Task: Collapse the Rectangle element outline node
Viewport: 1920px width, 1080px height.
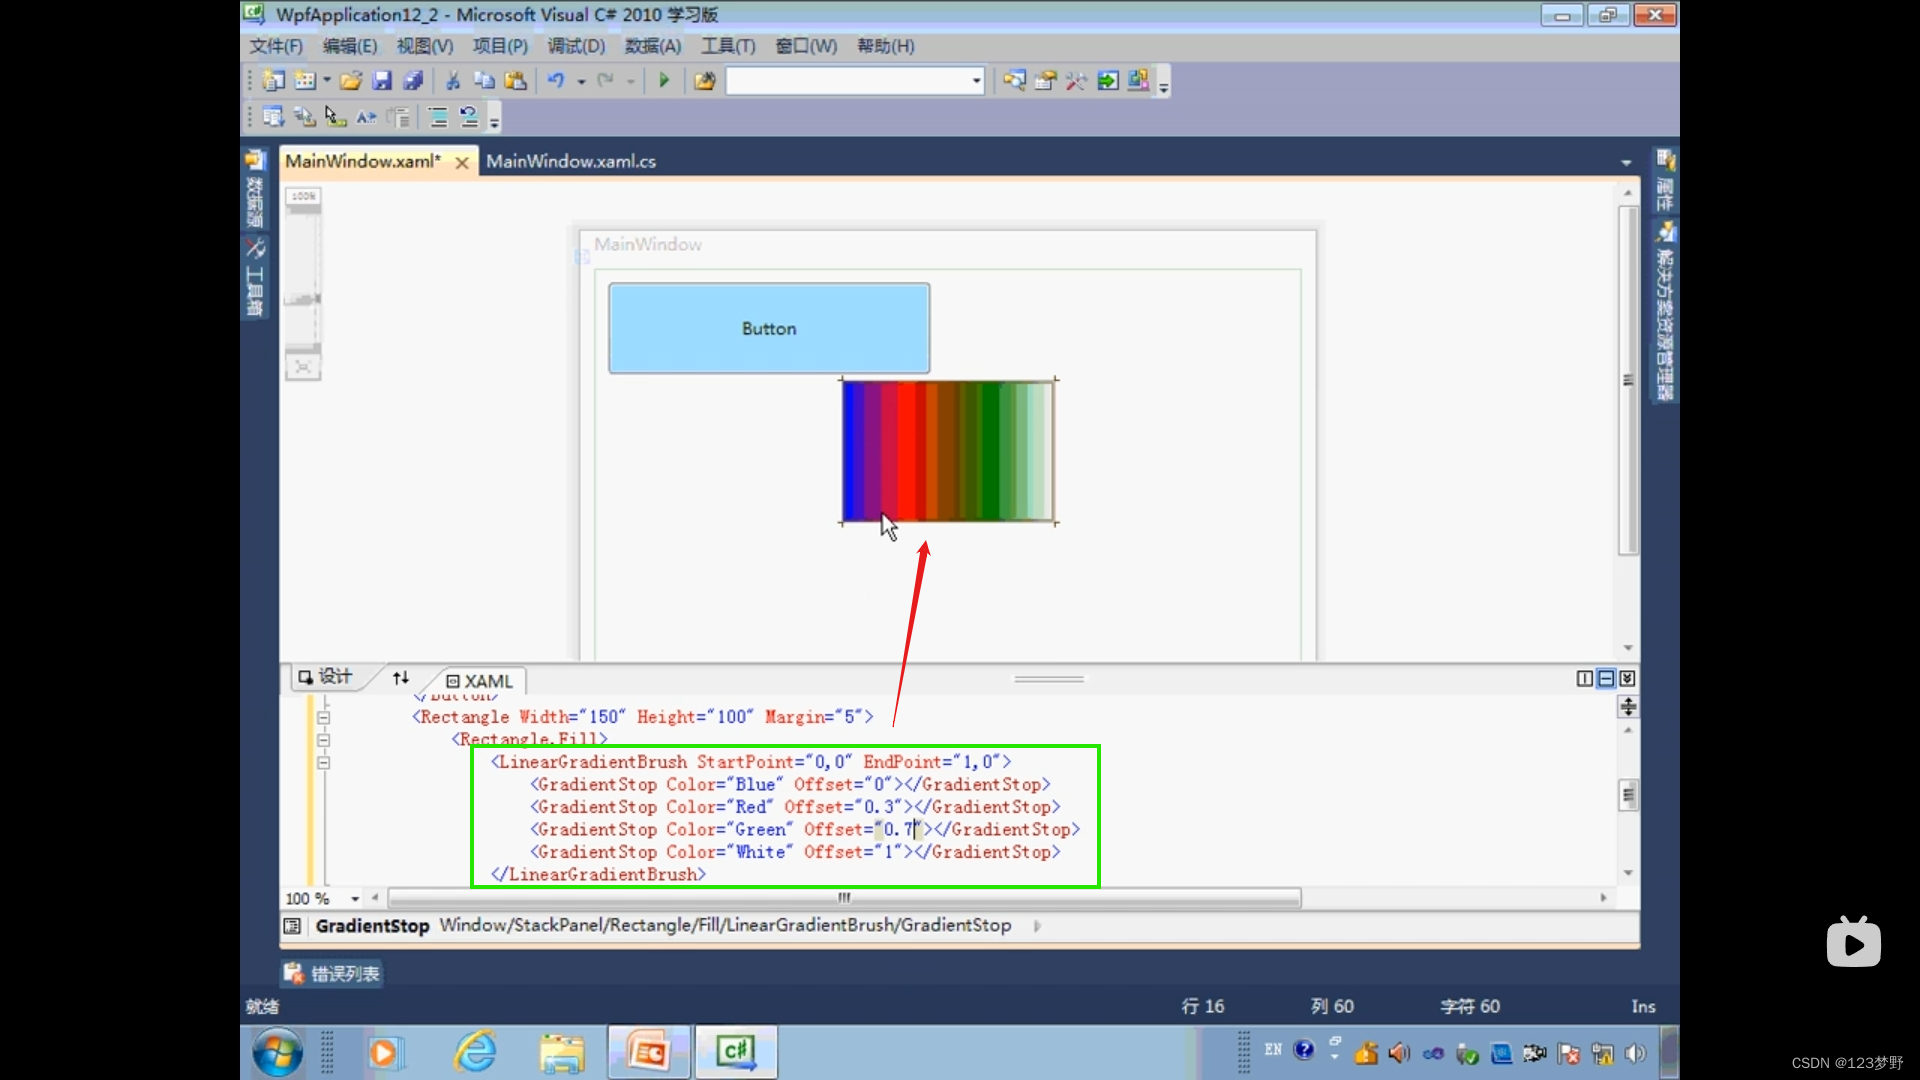Action: pyautogui.click(x=323, y=718)
